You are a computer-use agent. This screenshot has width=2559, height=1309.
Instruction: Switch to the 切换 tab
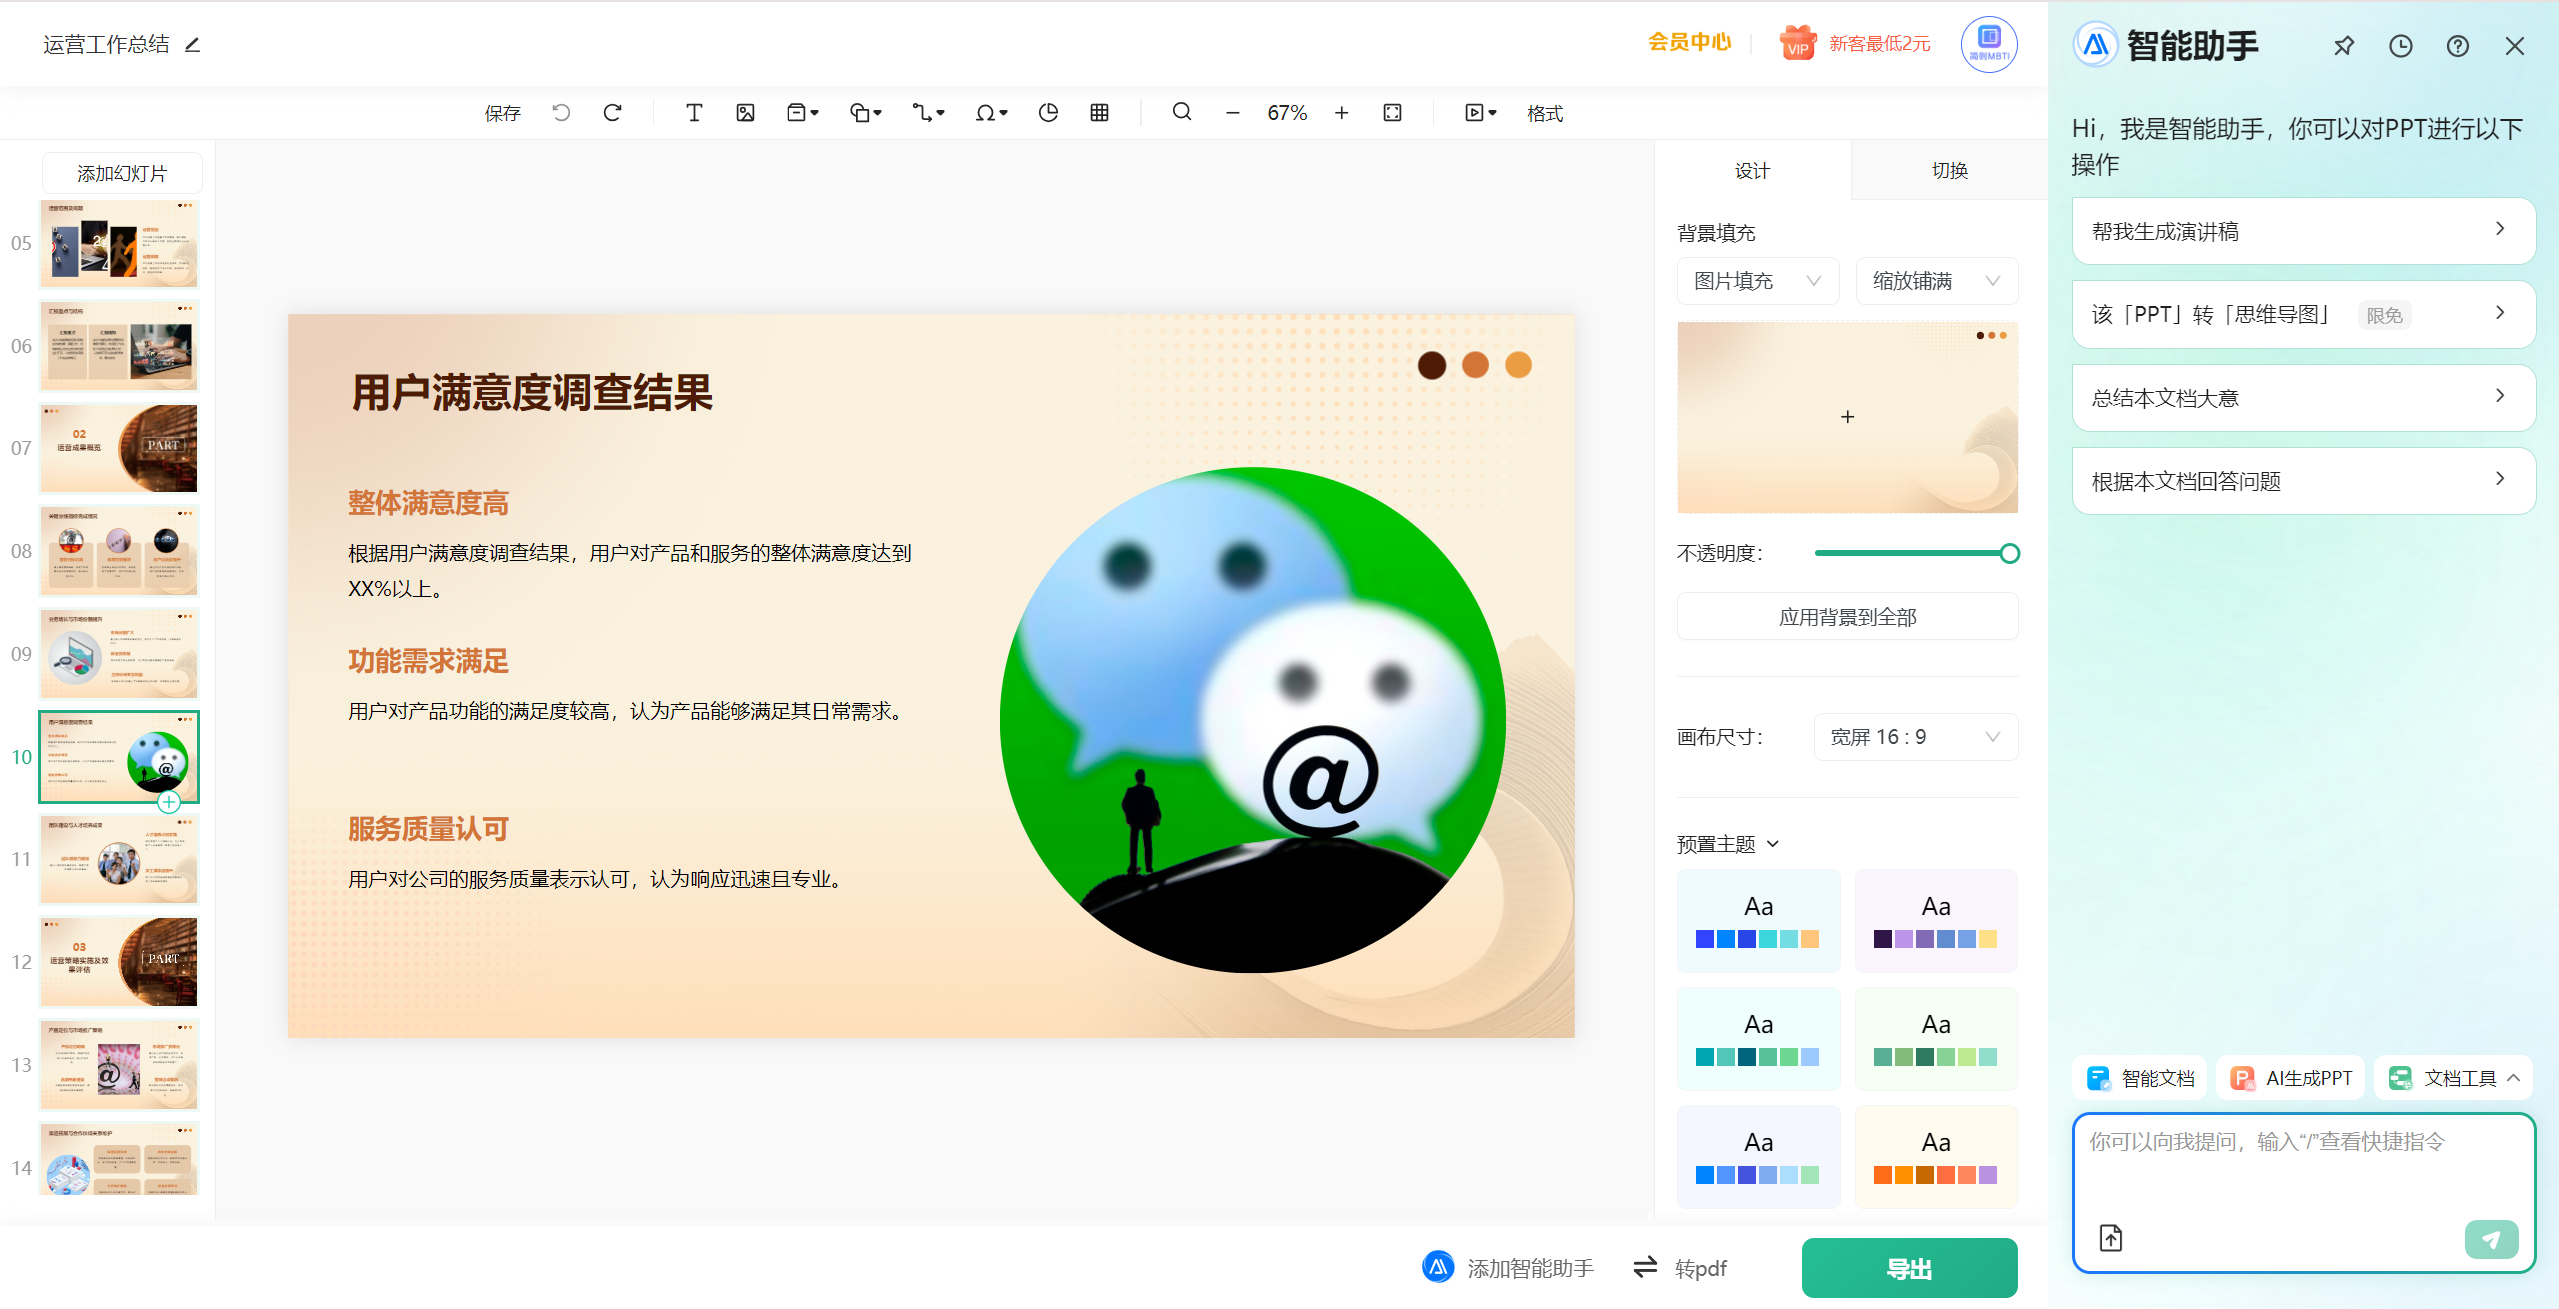coord(1949,171)
